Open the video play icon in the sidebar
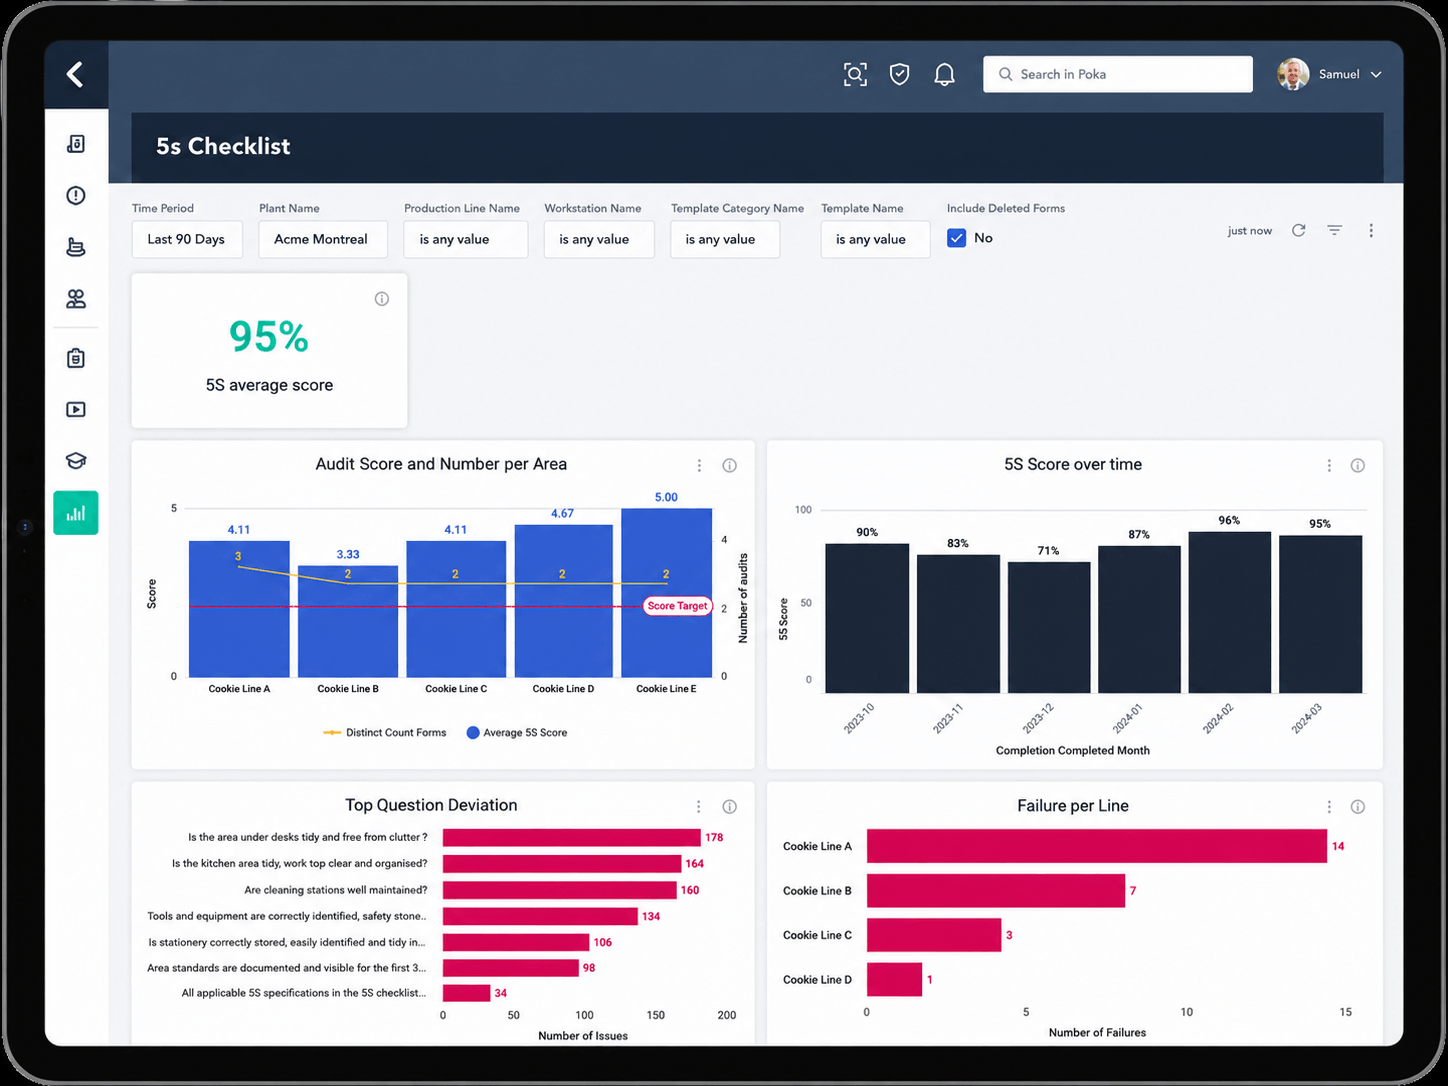The height and width of the screenshot is (1086, 1448). click(76, 409)
